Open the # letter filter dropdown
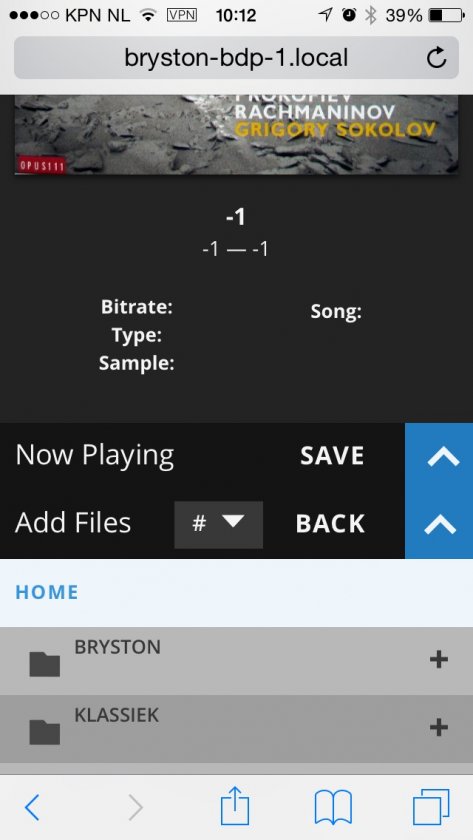Viewport: 473px width, 840px height. 219,524
